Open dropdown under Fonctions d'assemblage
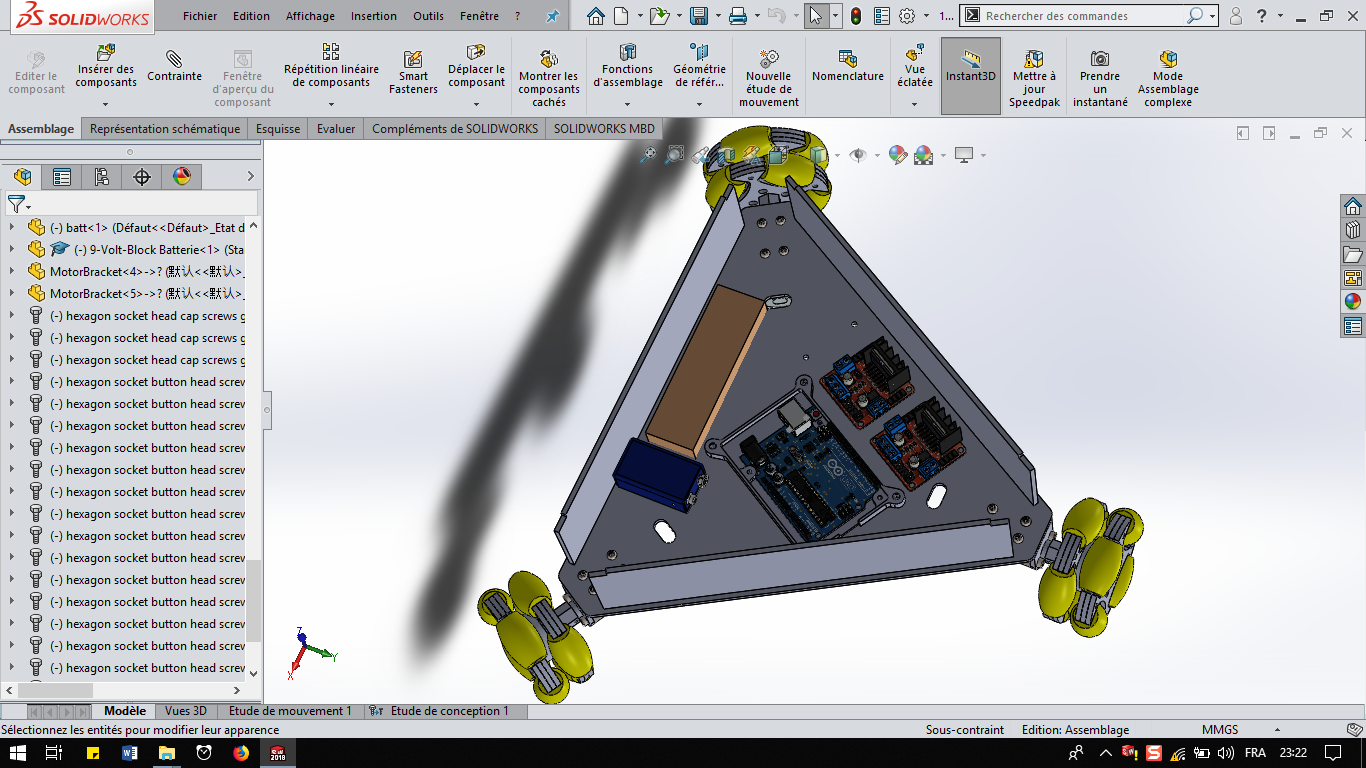This screenshot has width=1366, height=768. 627,104
